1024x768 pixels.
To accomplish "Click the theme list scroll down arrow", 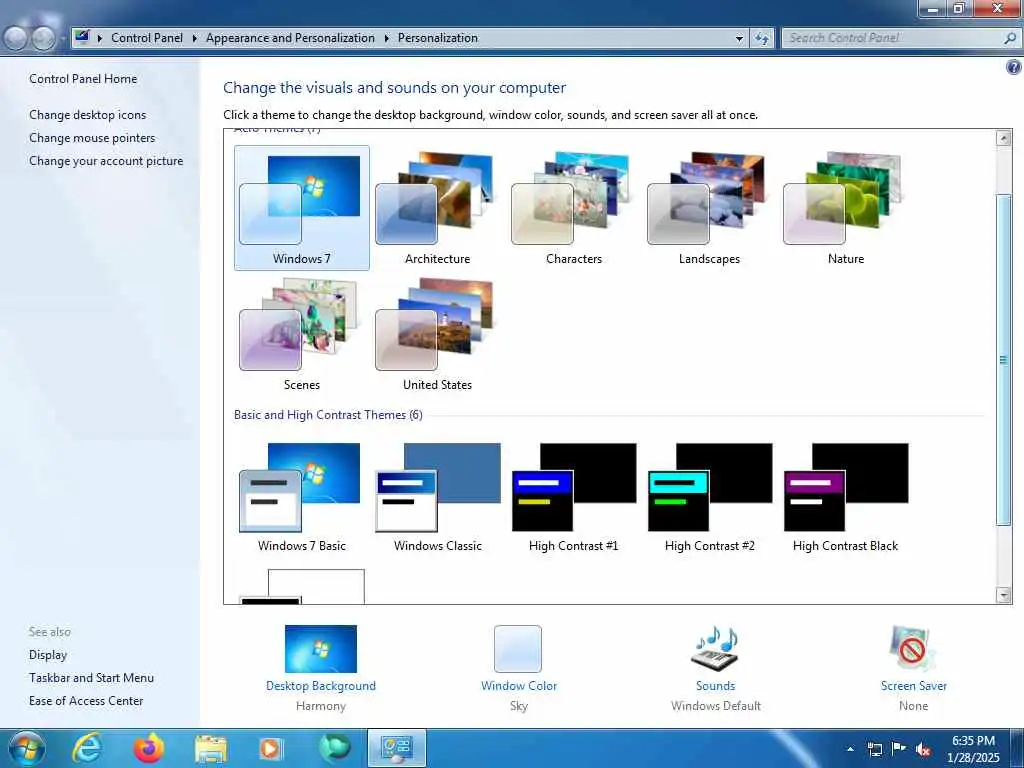I will [x=1003, y=594].
